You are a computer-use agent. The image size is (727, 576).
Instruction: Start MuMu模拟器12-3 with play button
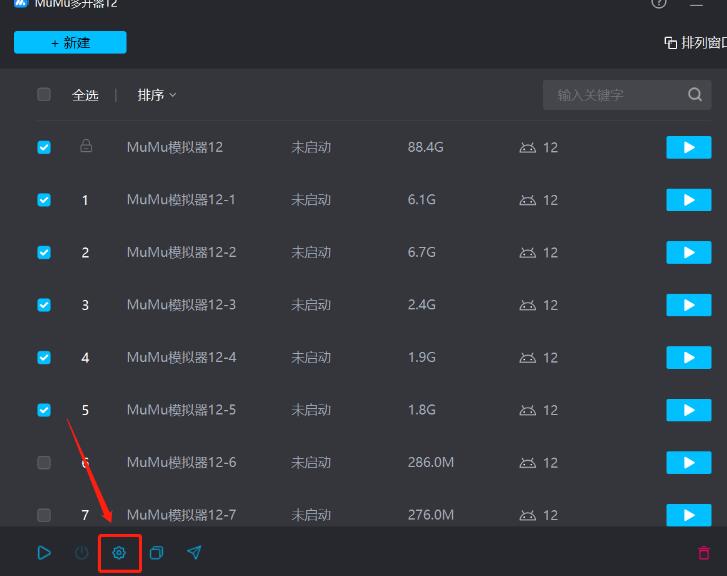pyautogui.click(x=688, y=305)
